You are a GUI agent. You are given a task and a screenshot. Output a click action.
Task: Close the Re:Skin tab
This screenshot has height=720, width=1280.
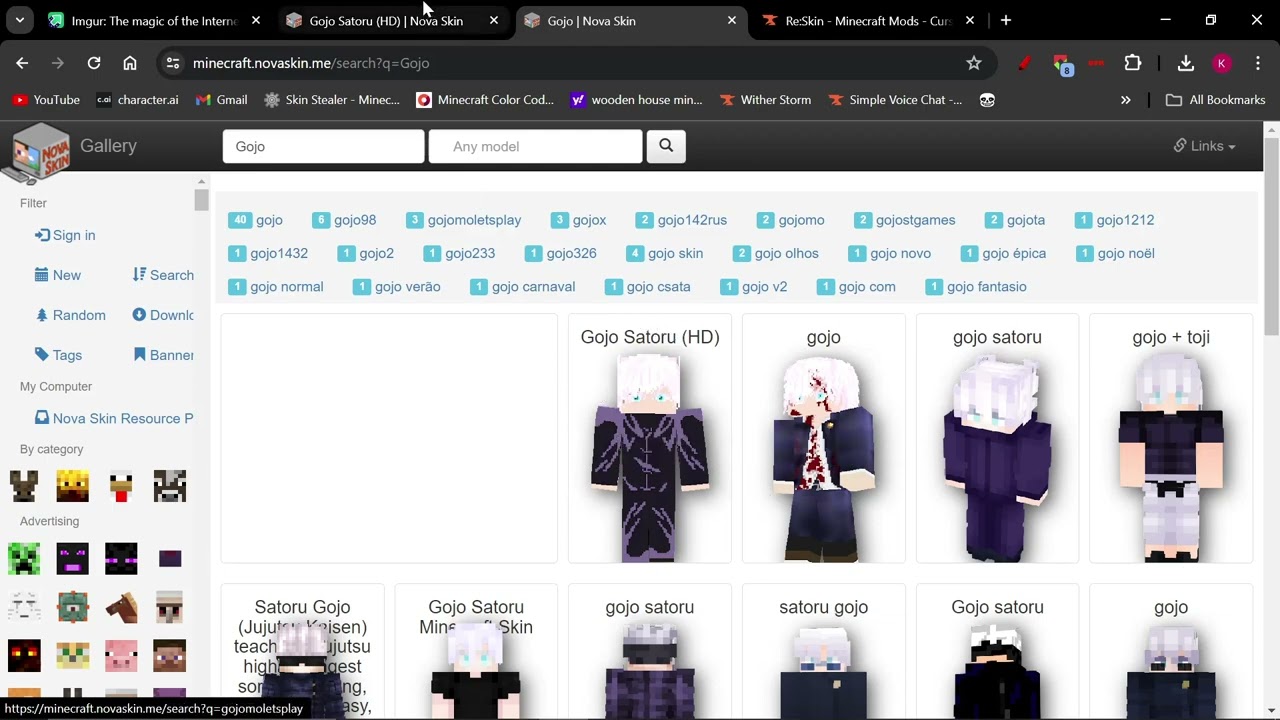970,21
